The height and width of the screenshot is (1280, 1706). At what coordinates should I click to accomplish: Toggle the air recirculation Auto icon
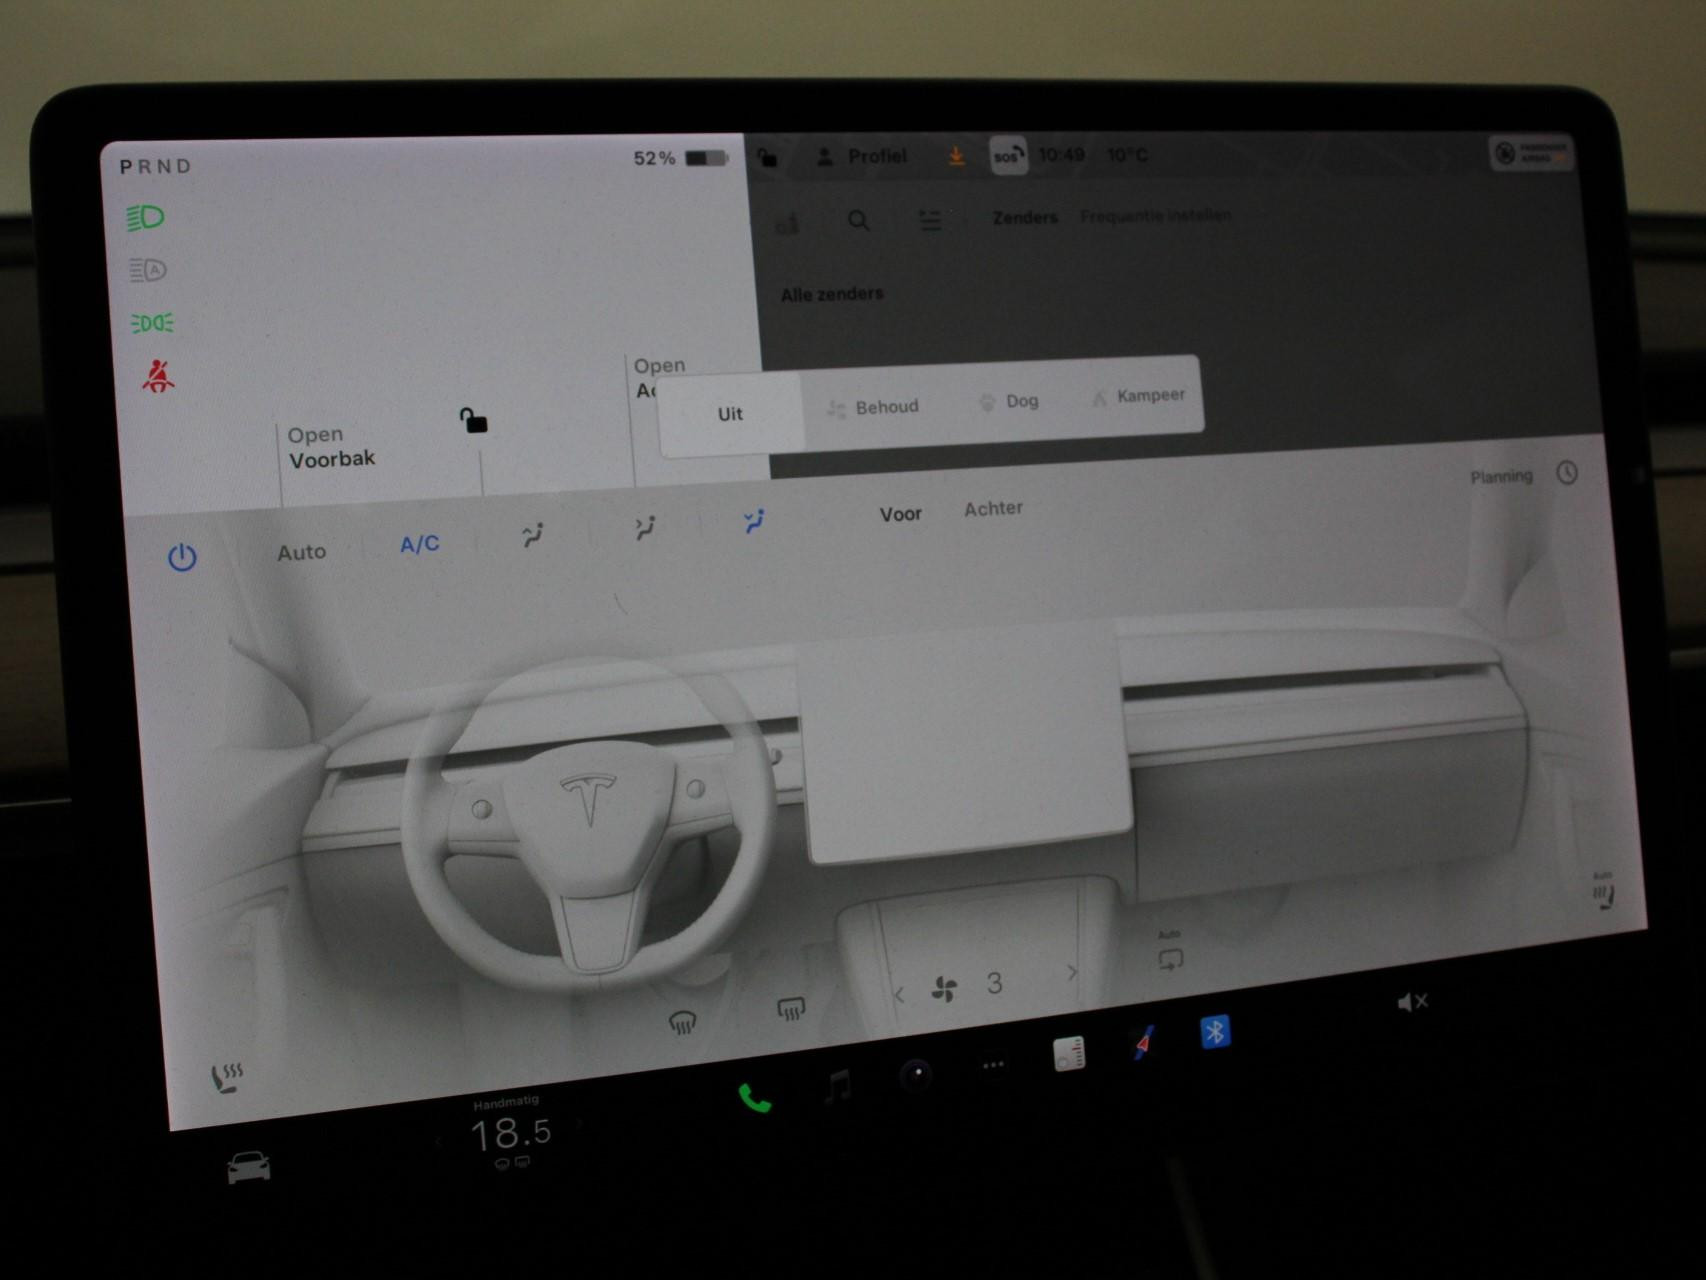pyautogui.click(x=1170, y=953)
